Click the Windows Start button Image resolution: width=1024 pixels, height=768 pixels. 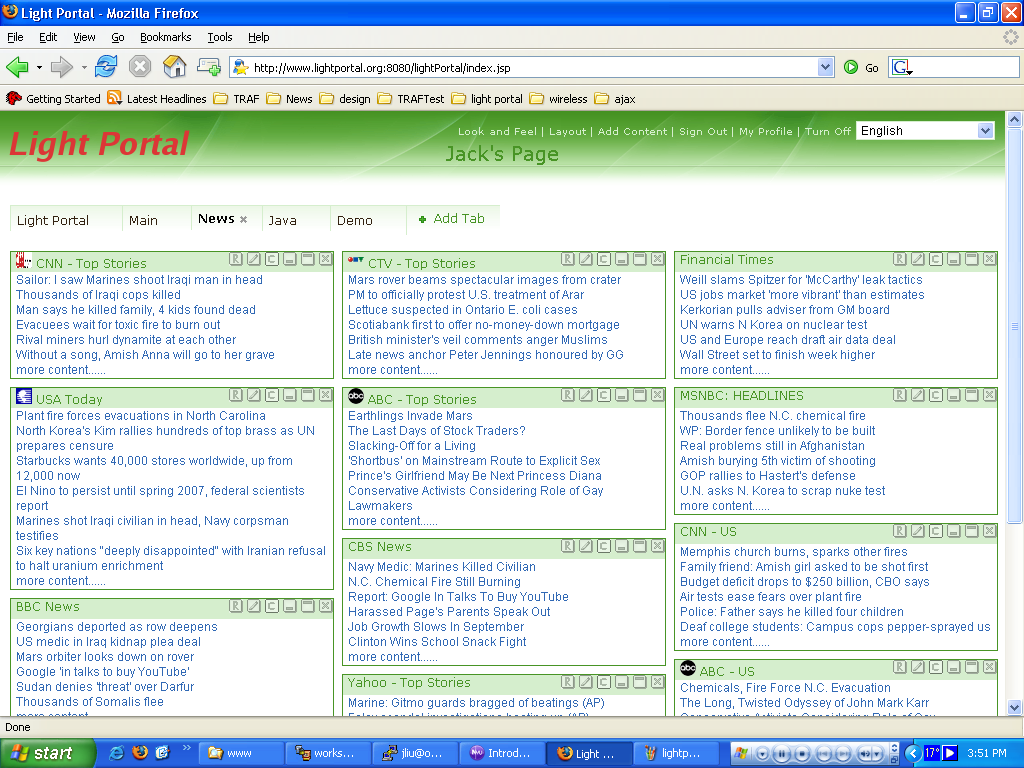(41, 753)
